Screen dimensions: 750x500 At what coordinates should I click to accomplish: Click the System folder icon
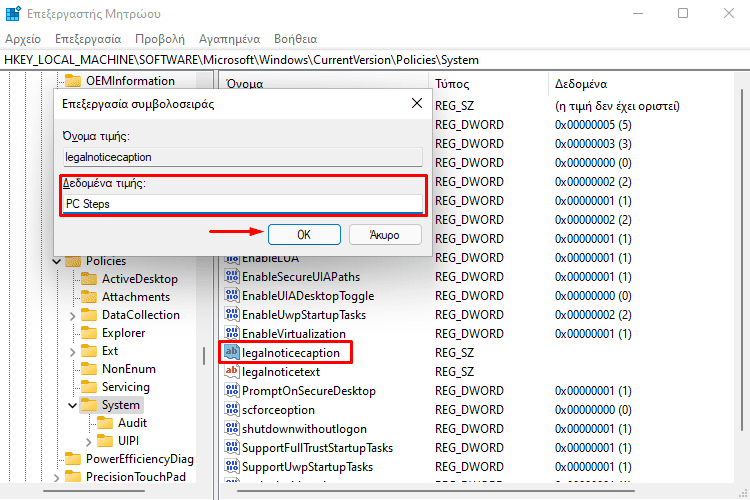(x=89, y=405)
